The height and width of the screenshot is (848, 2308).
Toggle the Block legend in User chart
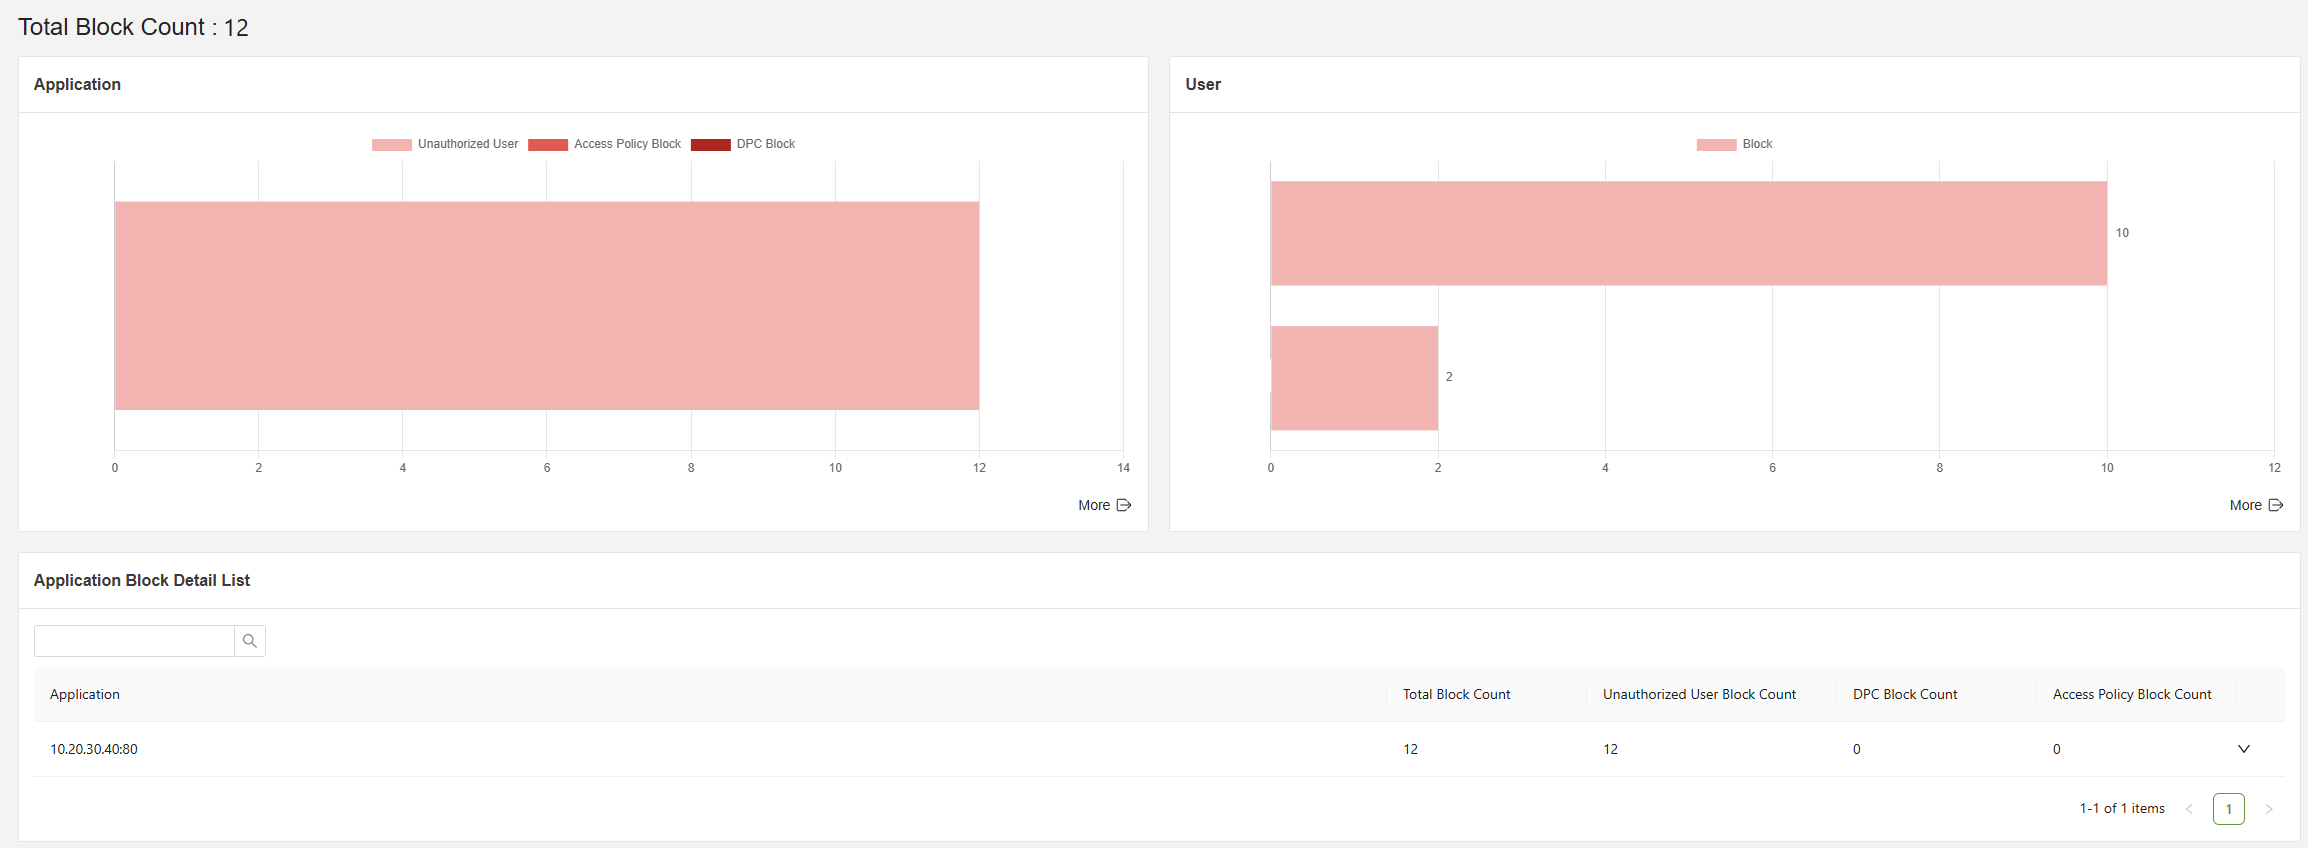click(x=1734, y=144)
